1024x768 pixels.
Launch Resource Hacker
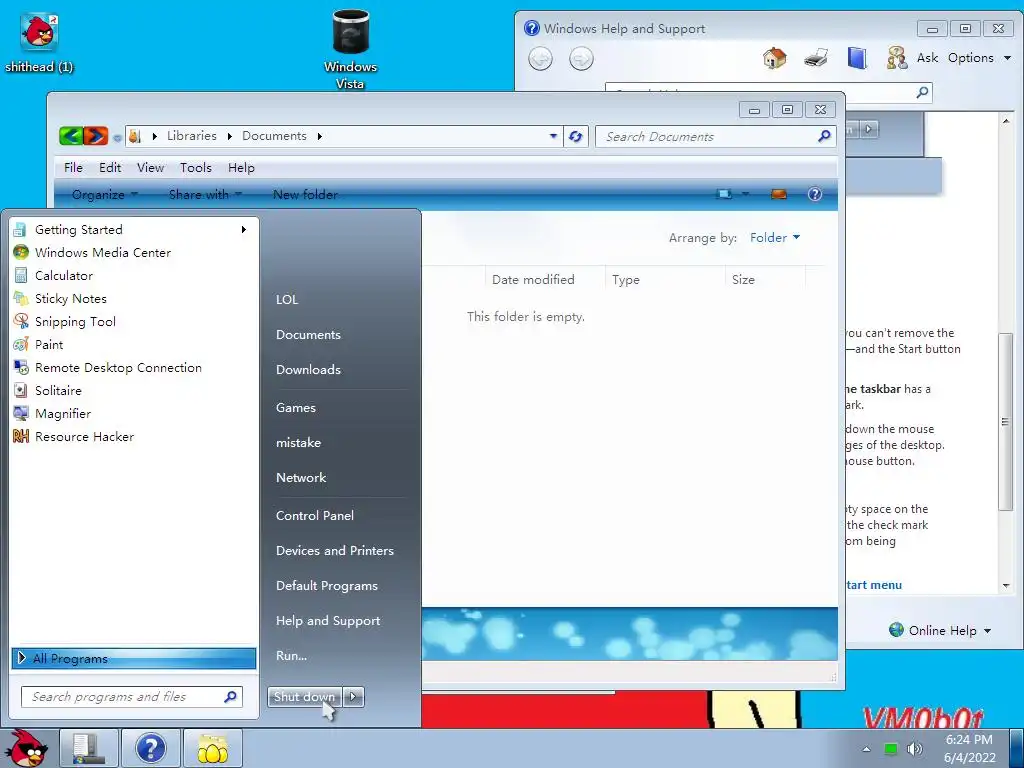[133, 436]
